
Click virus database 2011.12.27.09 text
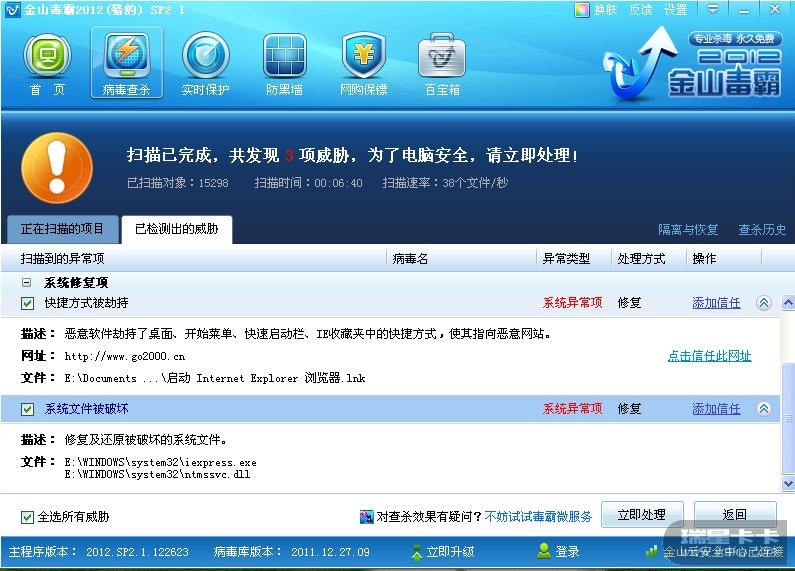click(330, 552)
